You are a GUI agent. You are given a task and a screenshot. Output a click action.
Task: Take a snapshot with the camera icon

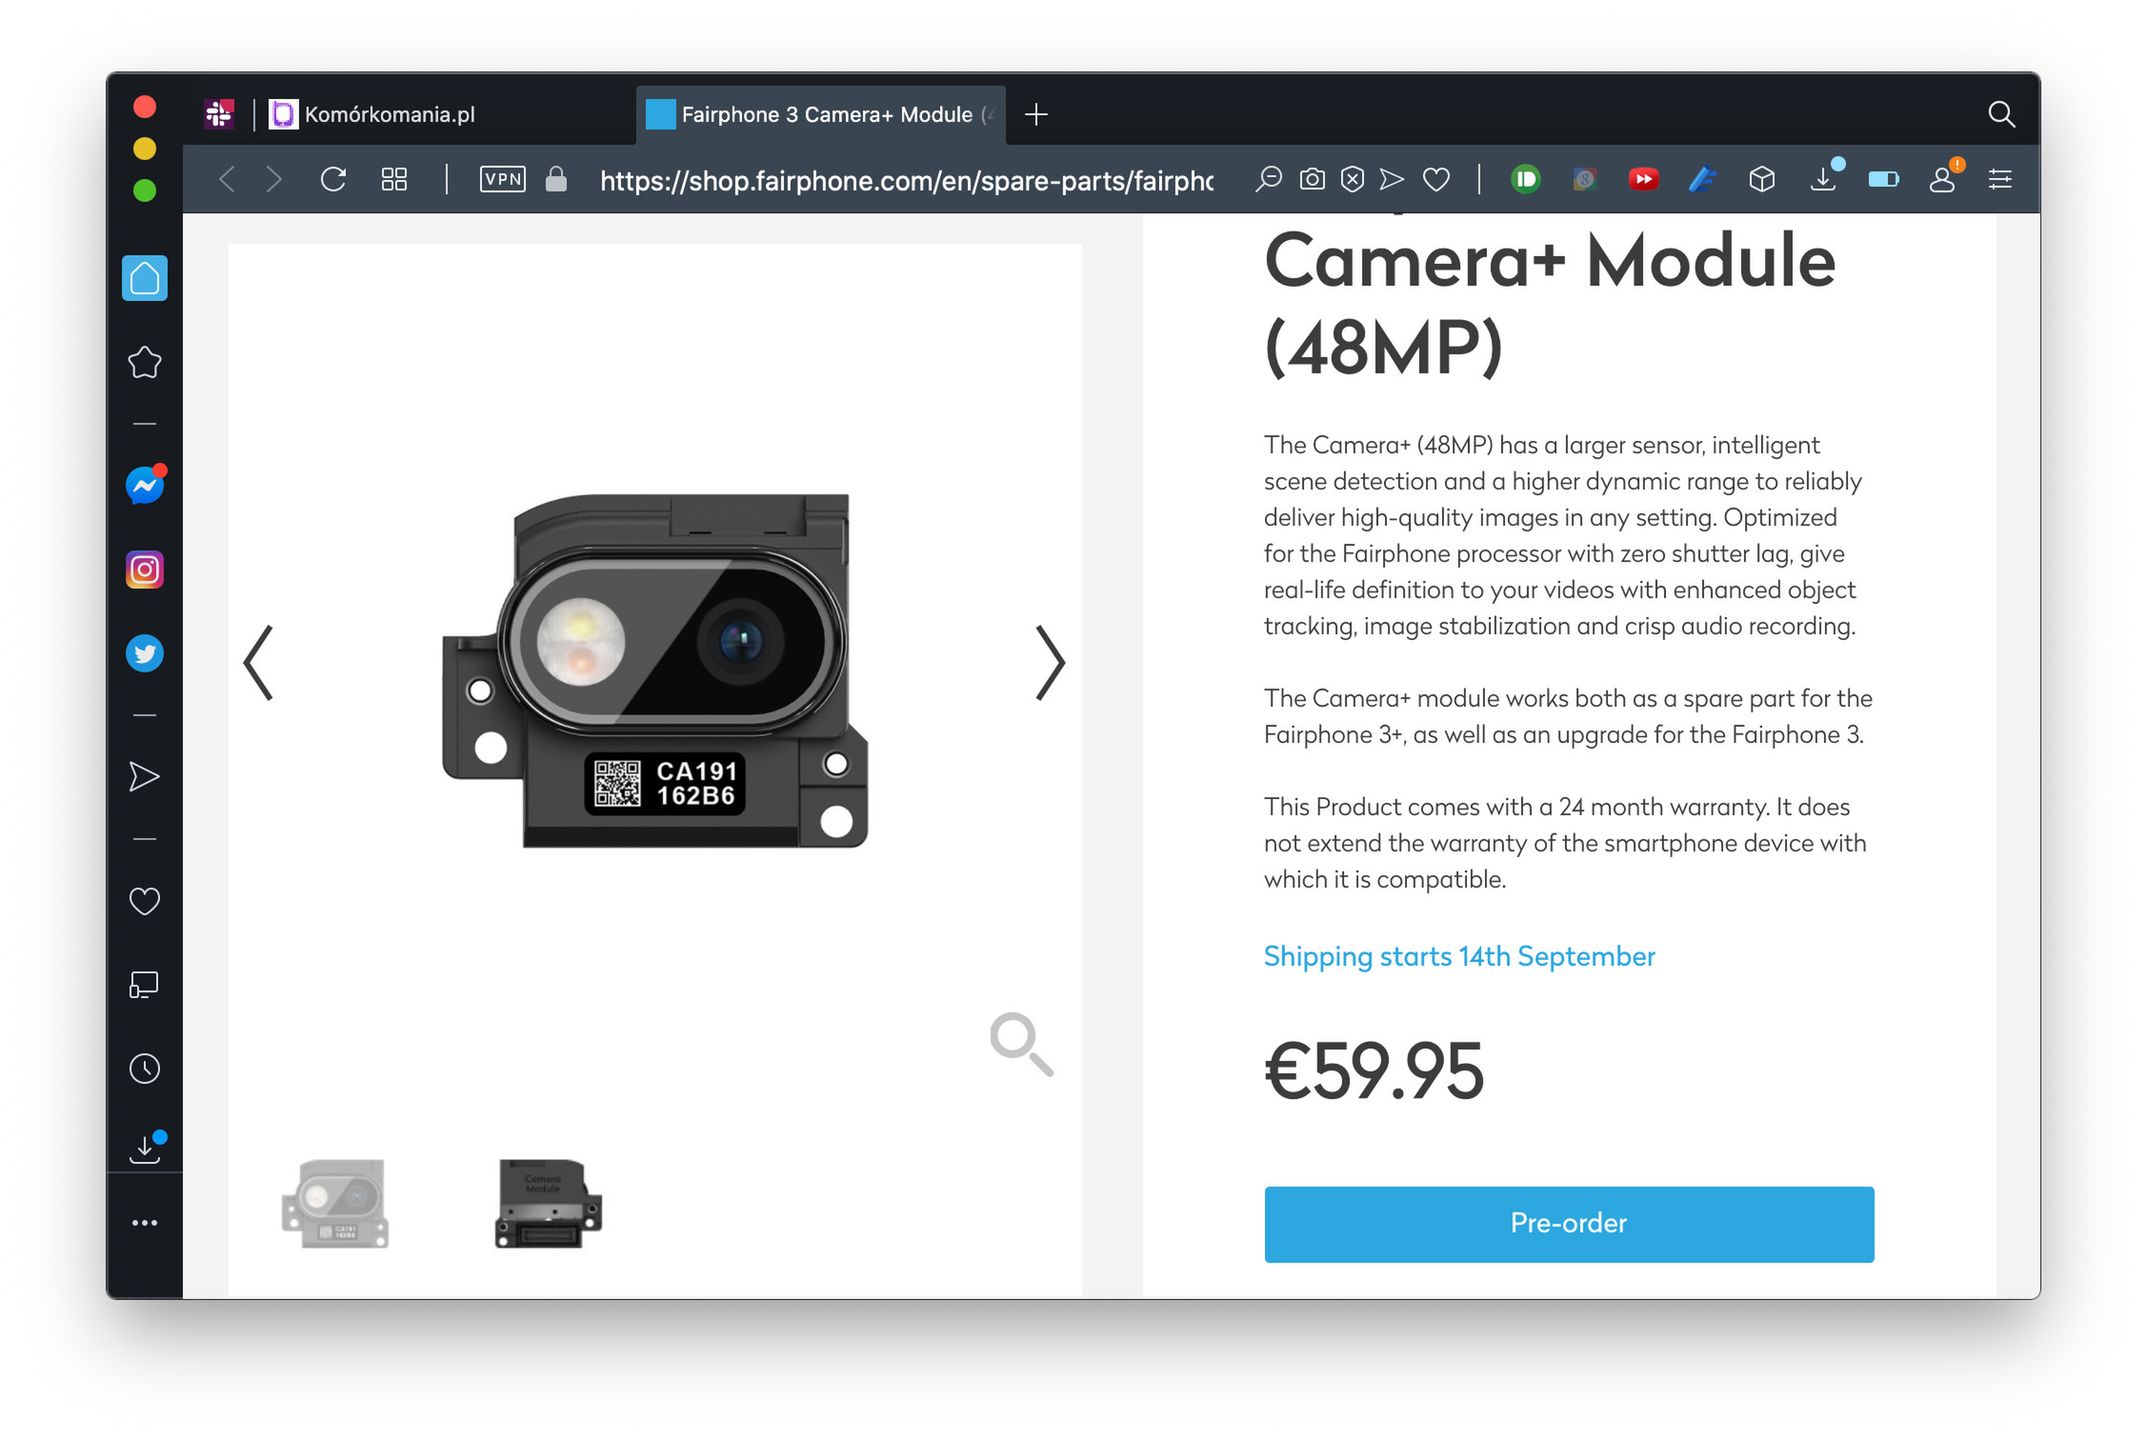1312,179
